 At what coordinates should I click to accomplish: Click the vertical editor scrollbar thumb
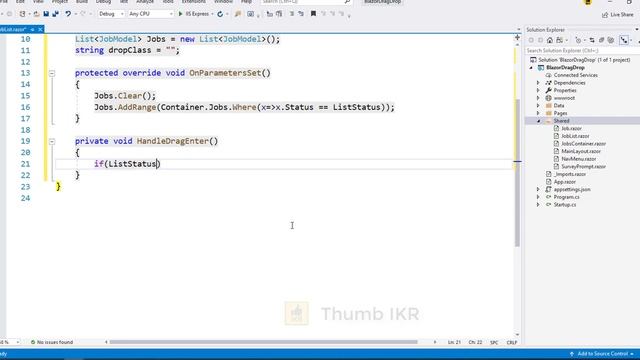517,172
